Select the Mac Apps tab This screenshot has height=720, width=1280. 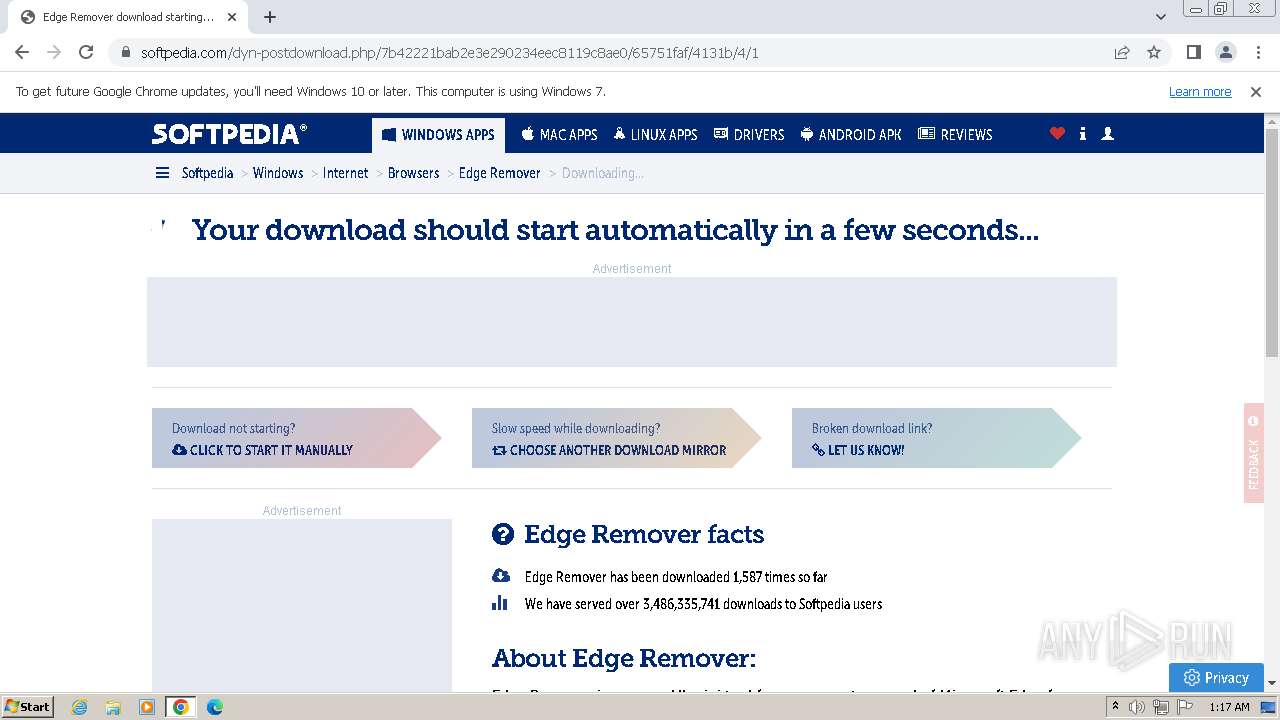click(x=559, y=134)
